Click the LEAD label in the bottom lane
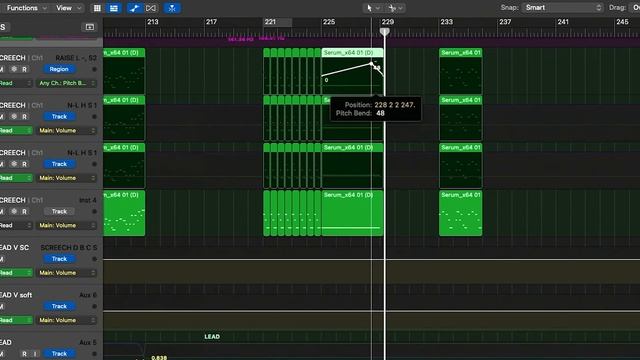This screenshot has height=360, width=640. [212, 337]
